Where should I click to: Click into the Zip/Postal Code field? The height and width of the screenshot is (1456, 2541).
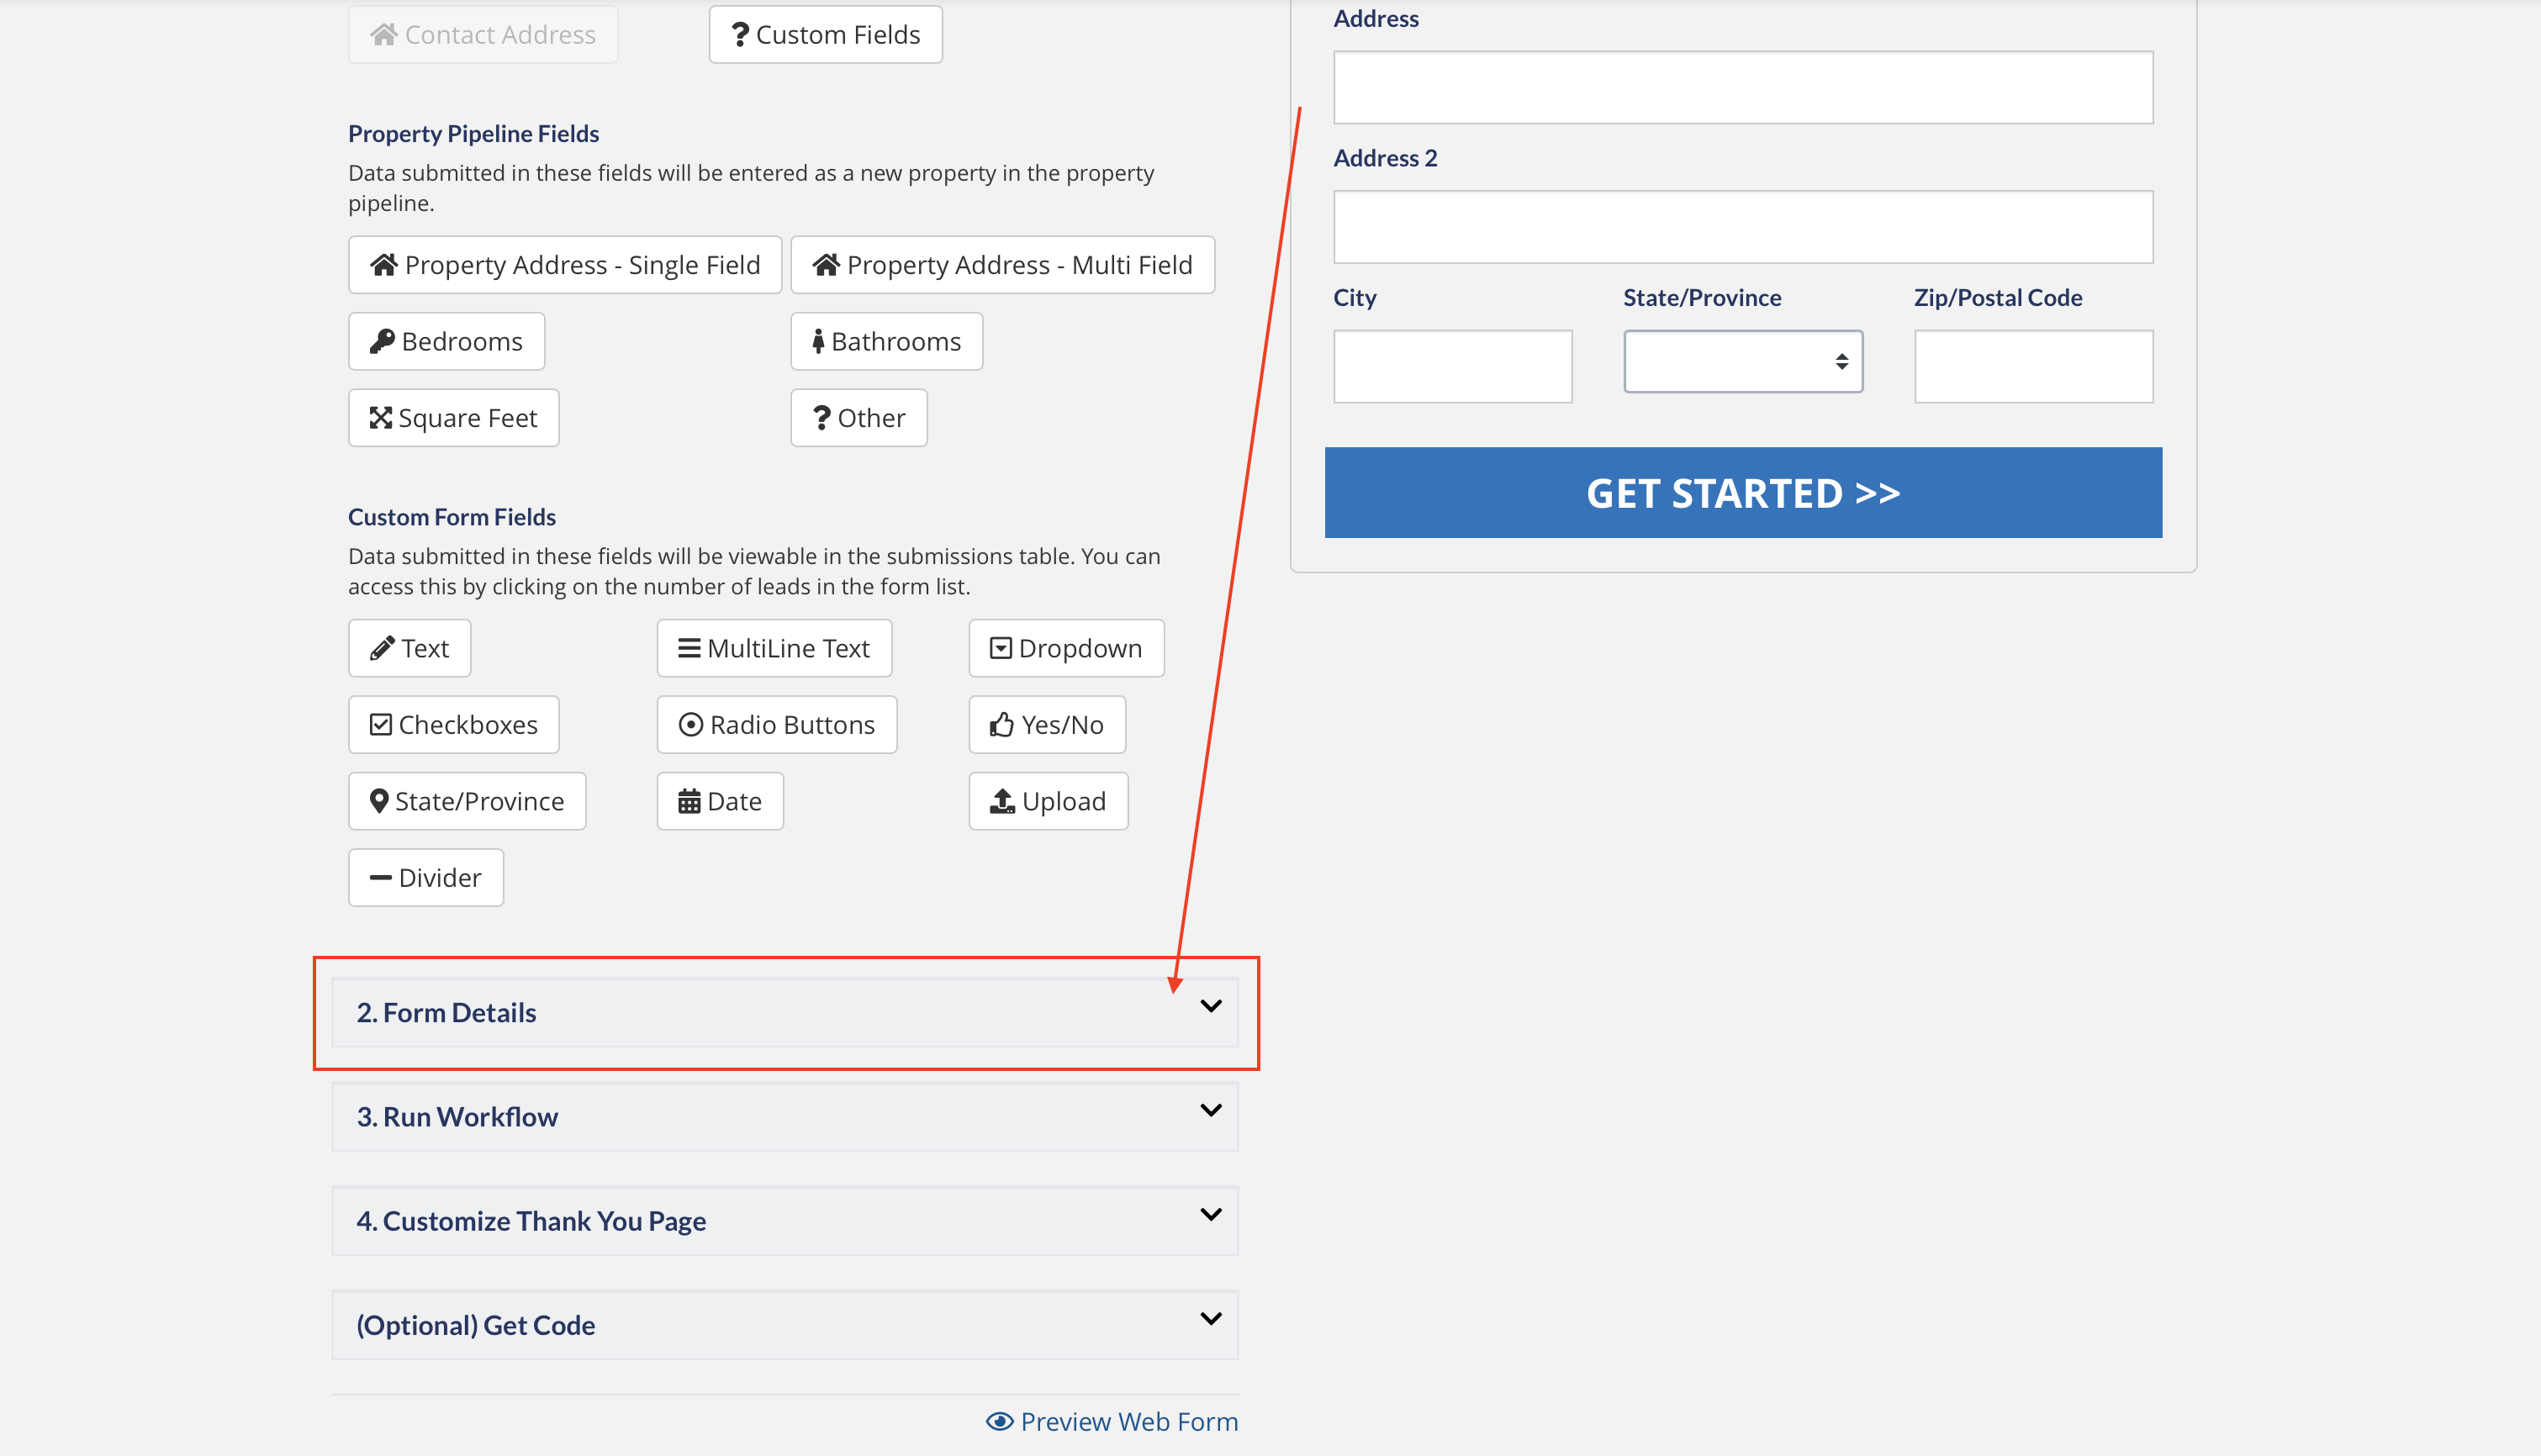[x=2033, y=367]
